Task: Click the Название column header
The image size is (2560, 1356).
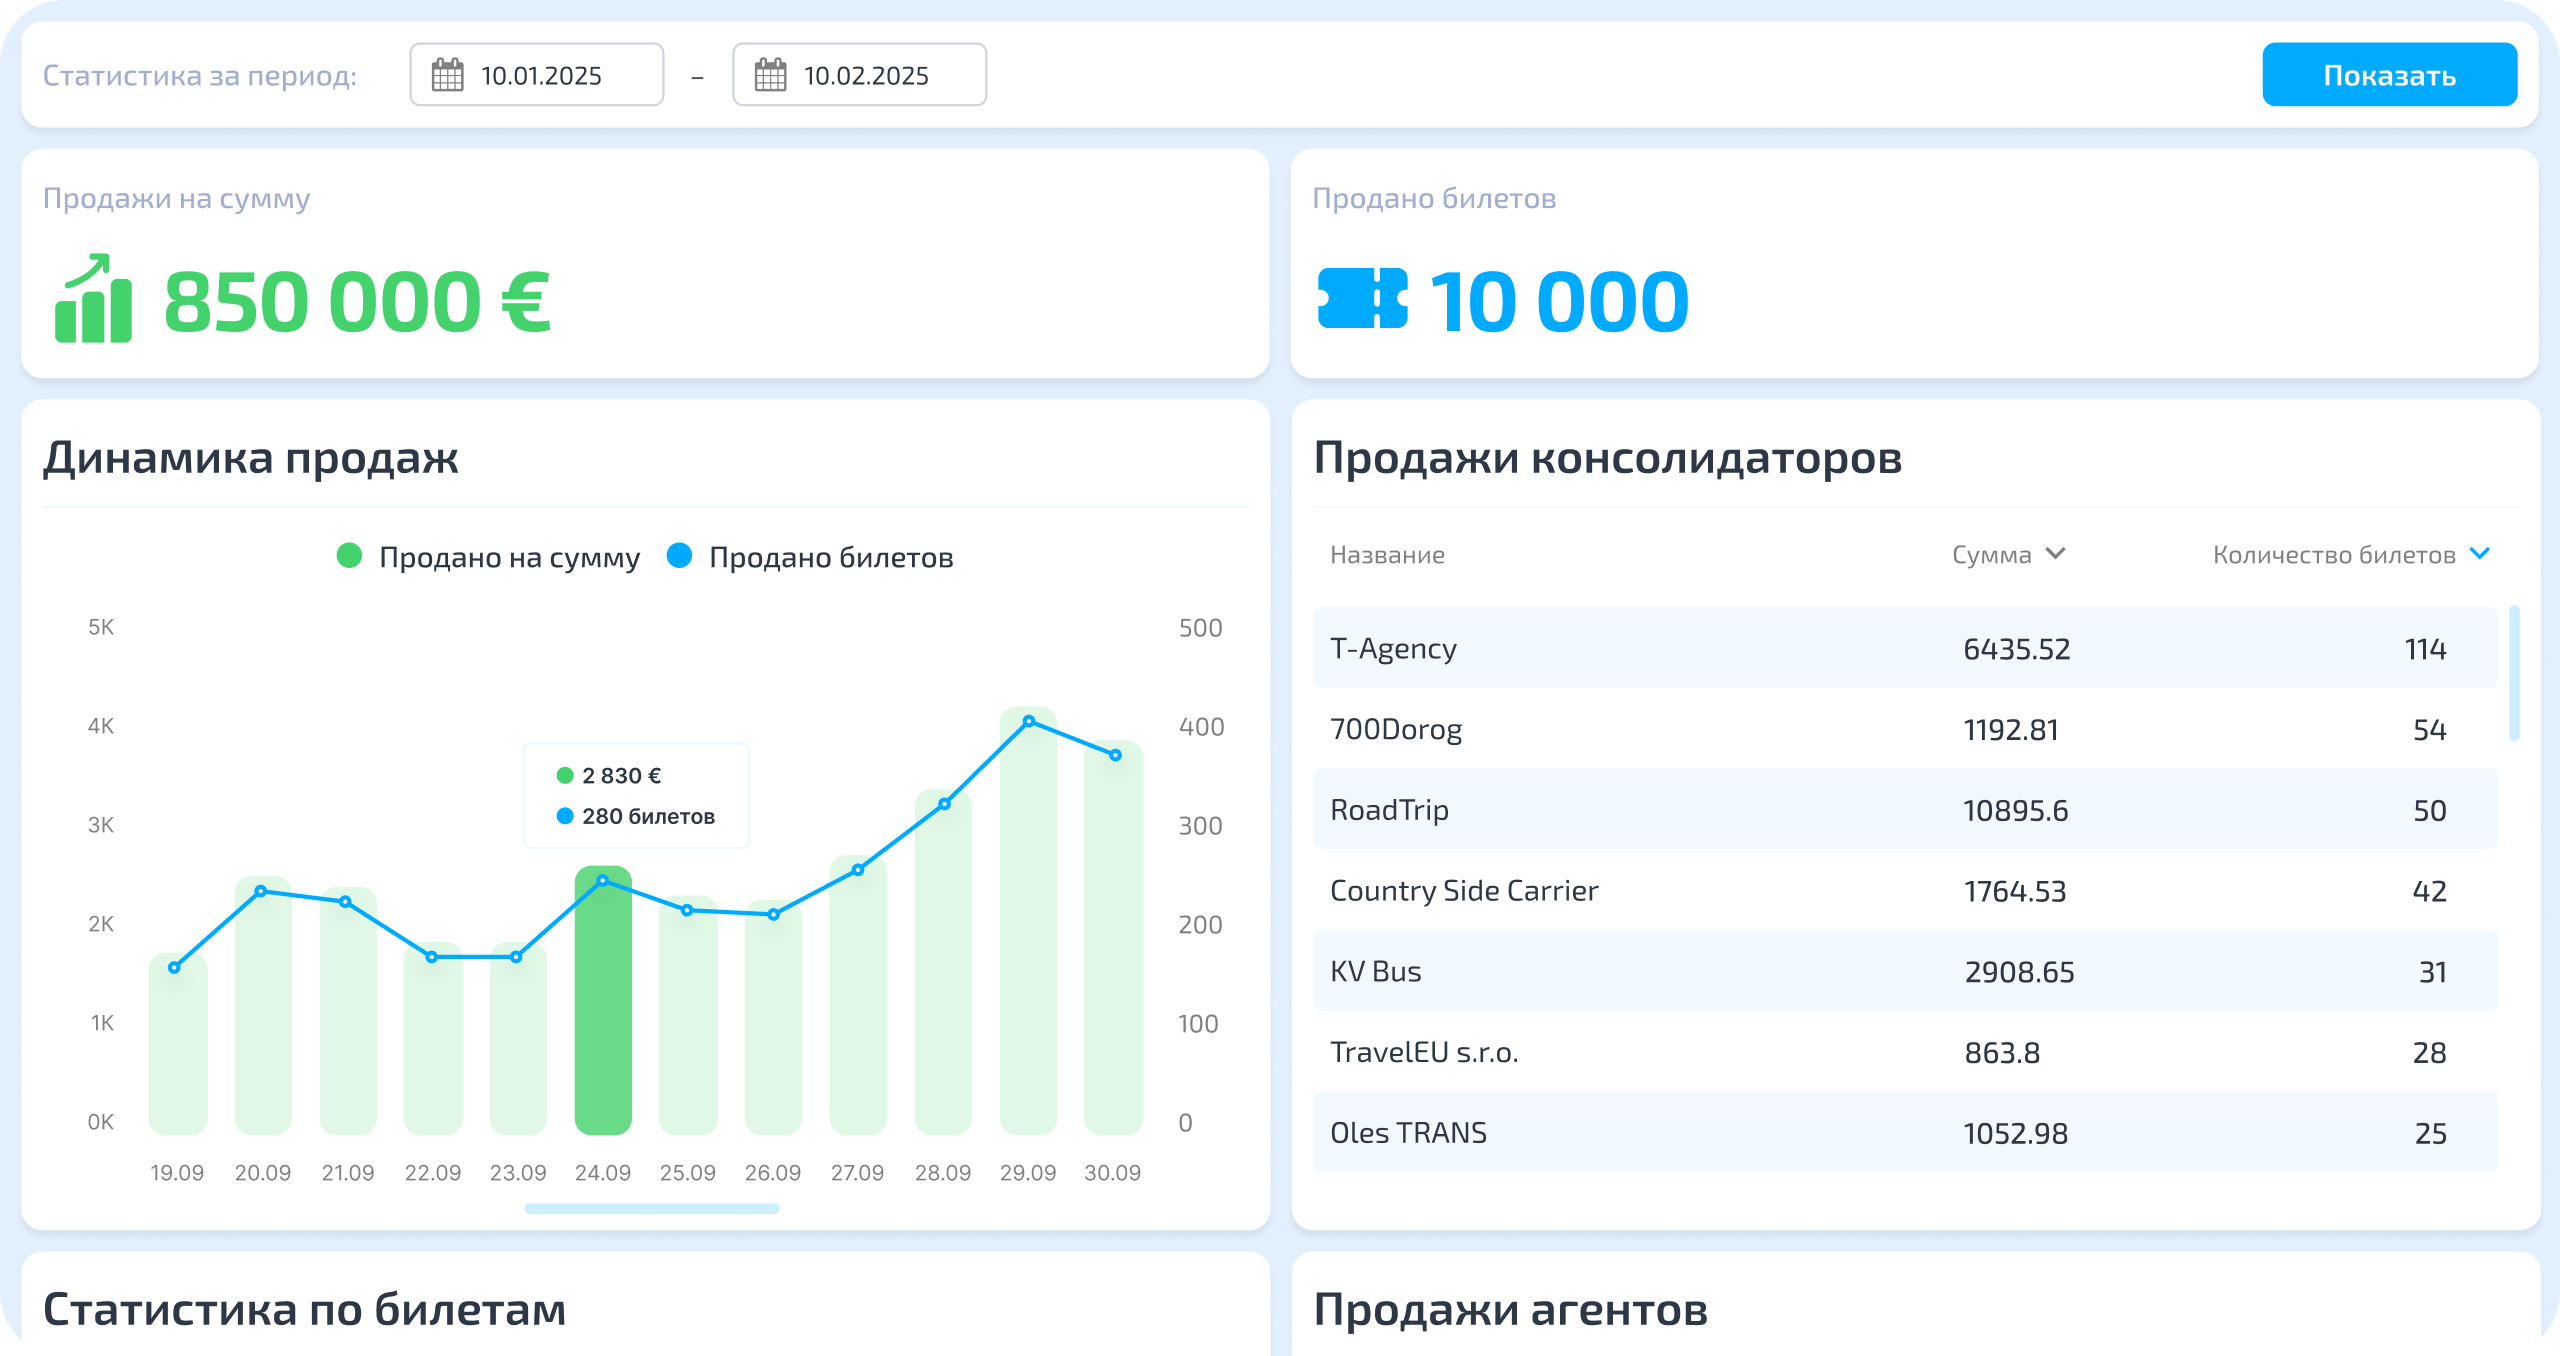Action: coord(1387,555)
